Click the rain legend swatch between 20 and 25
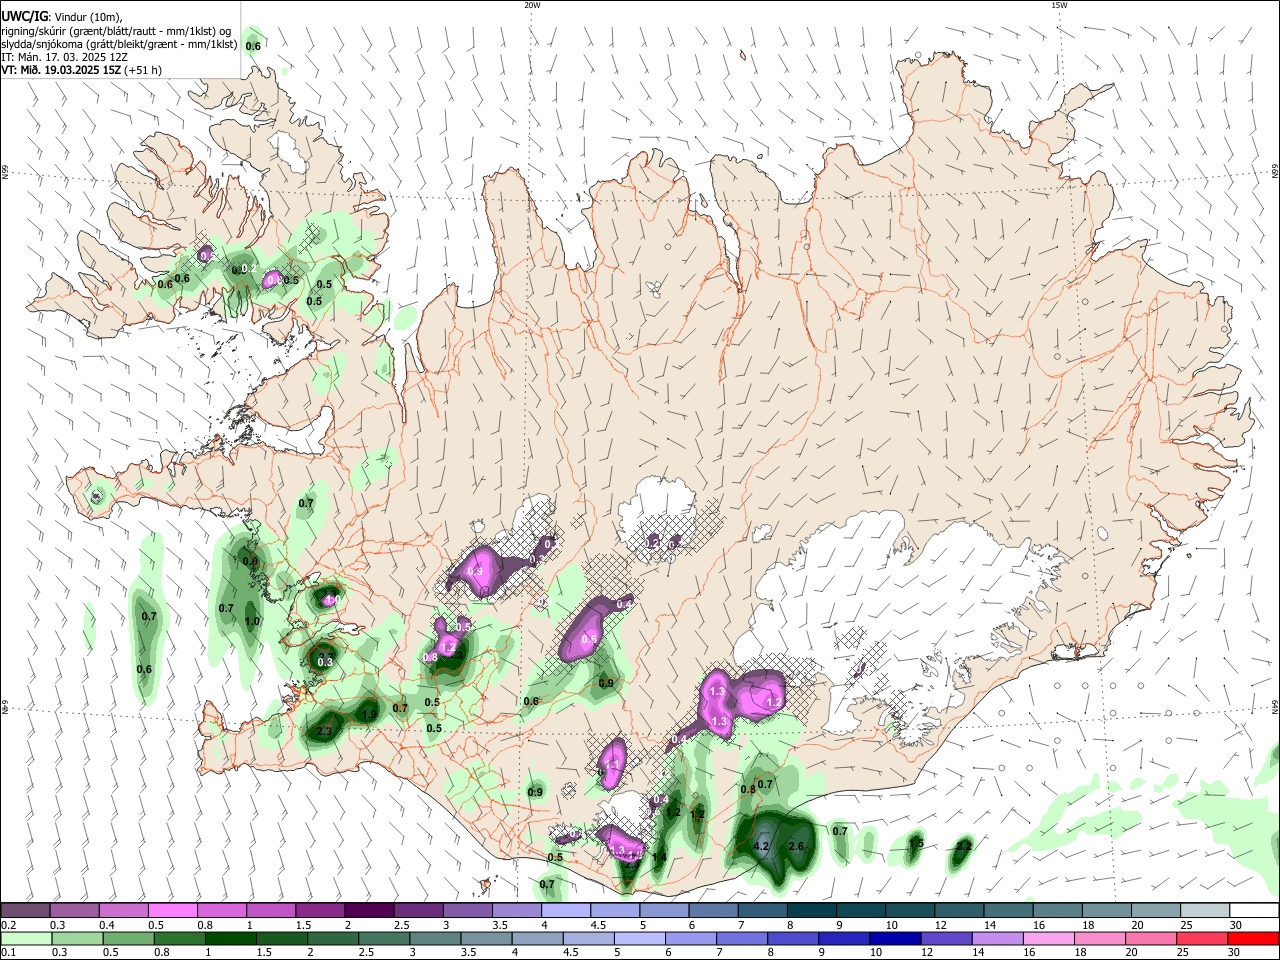 (x=1152, y=938)
